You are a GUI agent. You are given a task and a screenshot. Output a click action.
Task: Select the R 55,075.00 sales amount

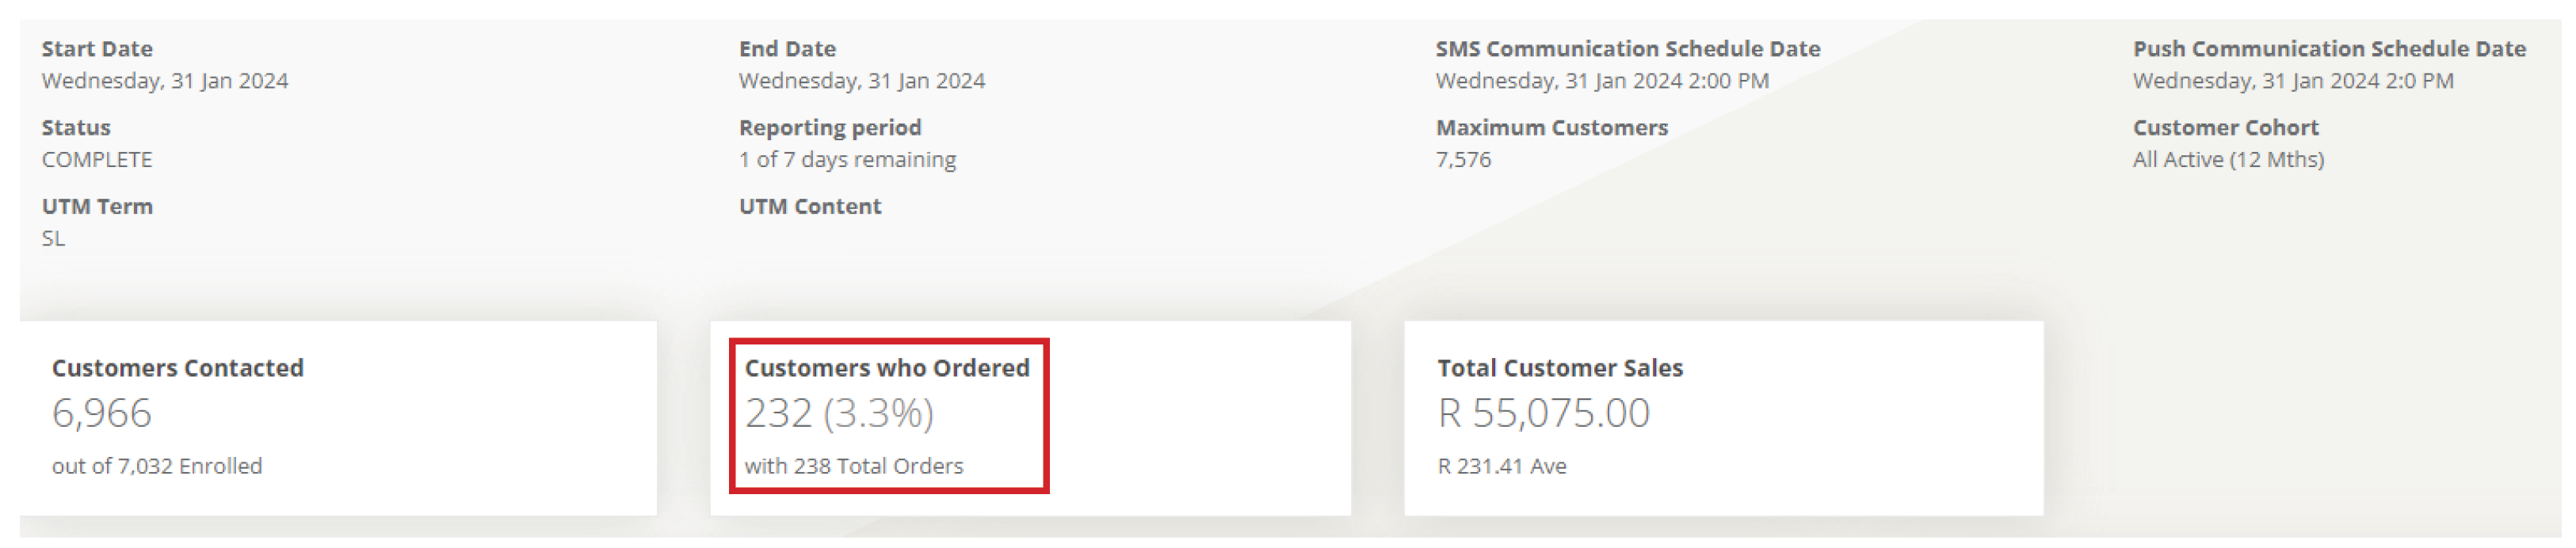pos(1543,413)
